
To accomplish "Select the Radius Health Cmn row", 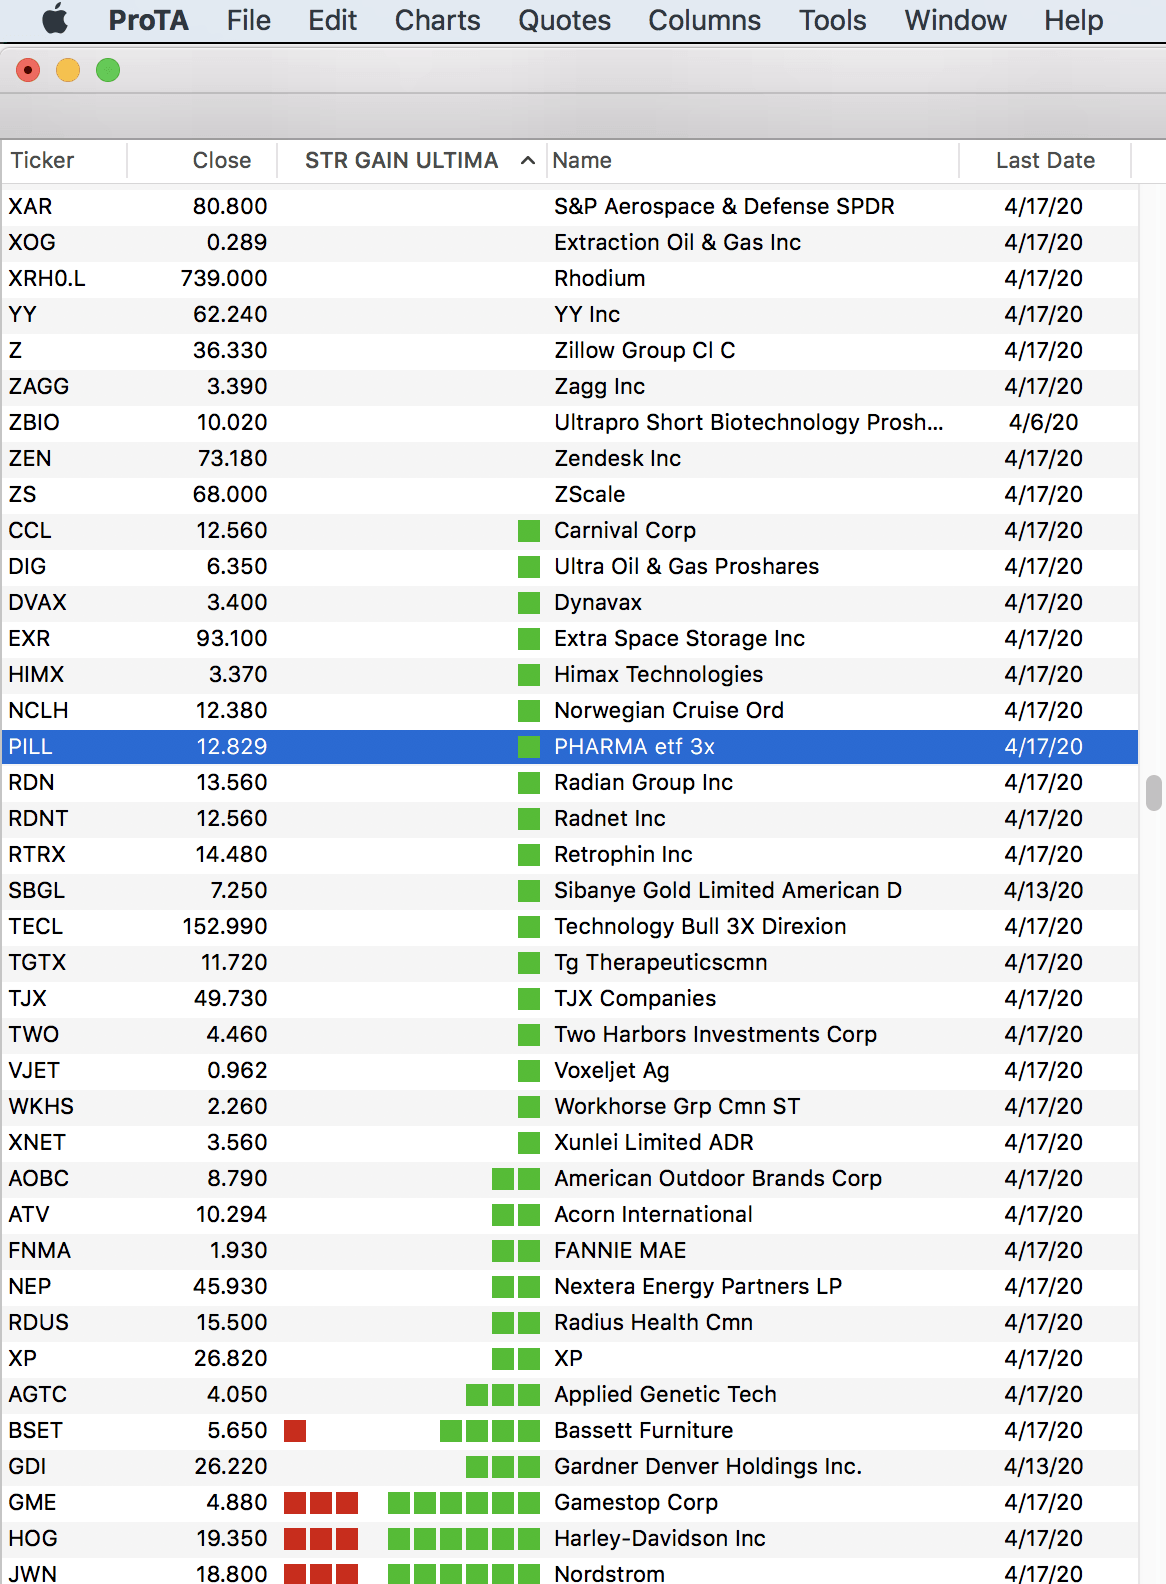I will [569, 1322].
